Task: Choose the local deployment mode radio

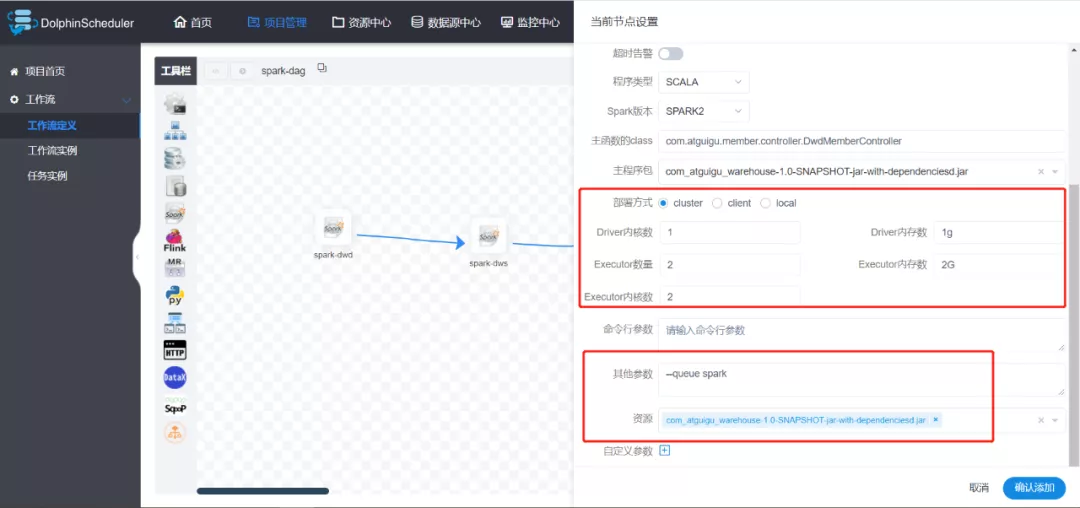Action: point(765,203)
